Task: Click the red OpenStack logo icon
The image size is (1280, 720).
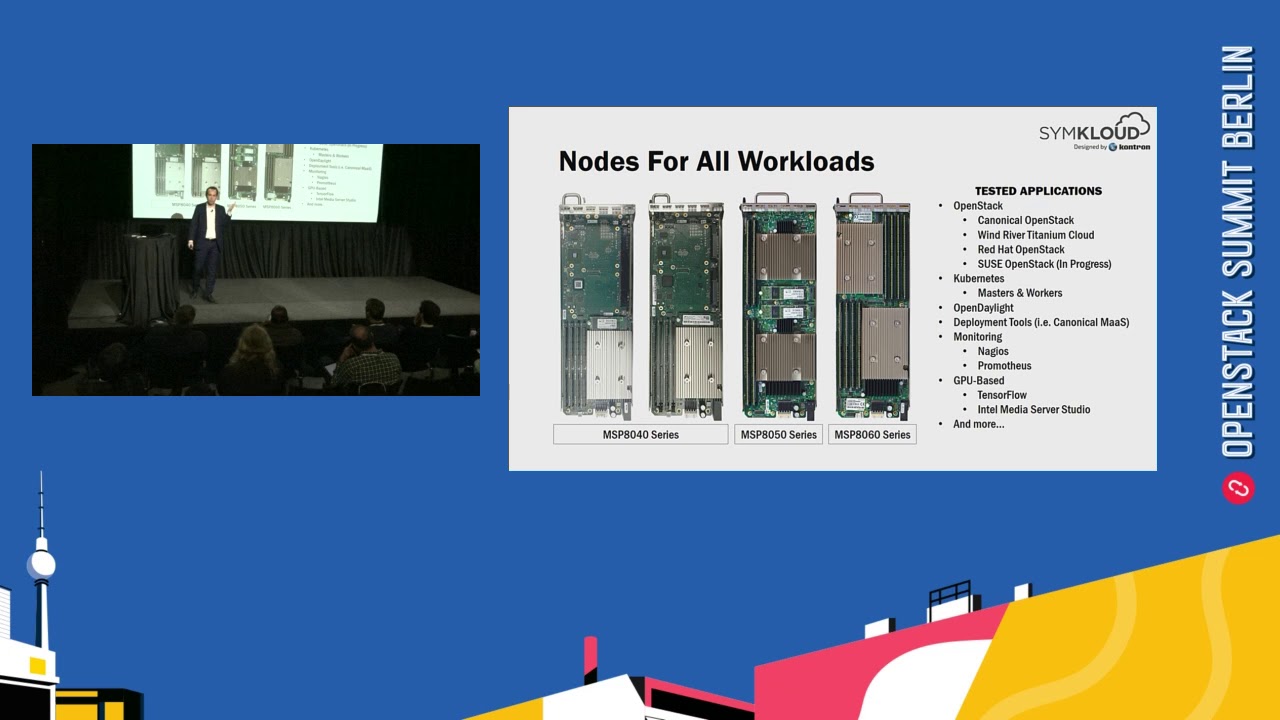Action: pos(1238,488)
